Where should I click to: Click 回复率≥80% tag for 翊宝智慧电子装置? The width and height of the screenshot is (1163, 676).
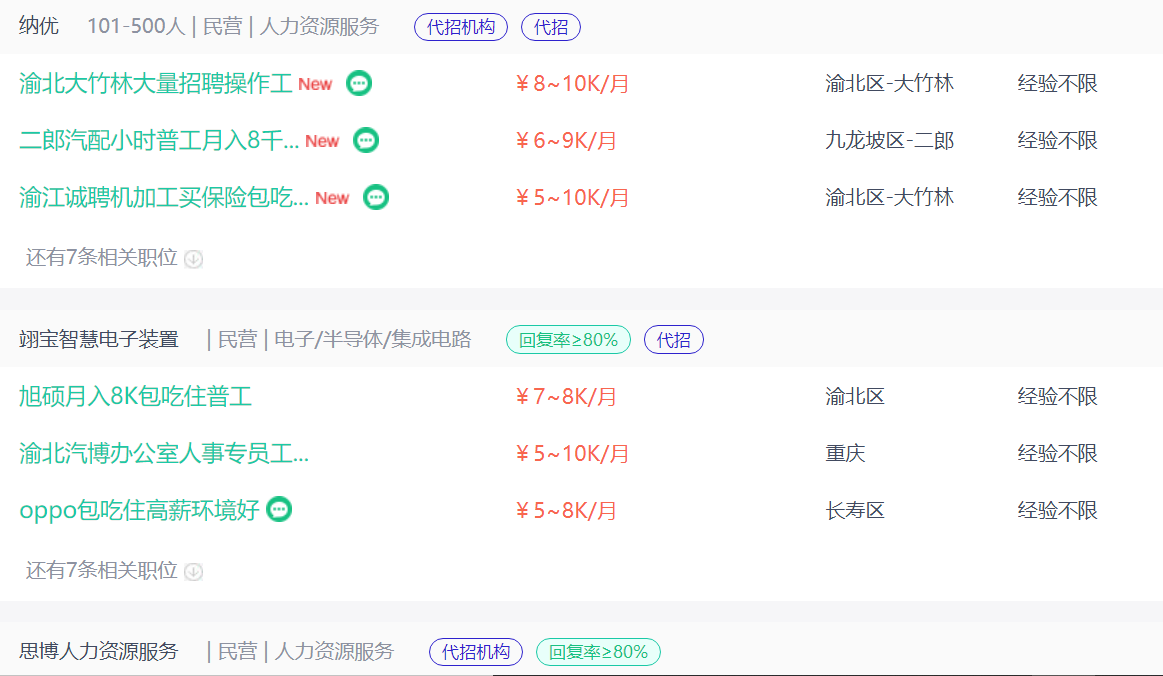coord(569,340)
